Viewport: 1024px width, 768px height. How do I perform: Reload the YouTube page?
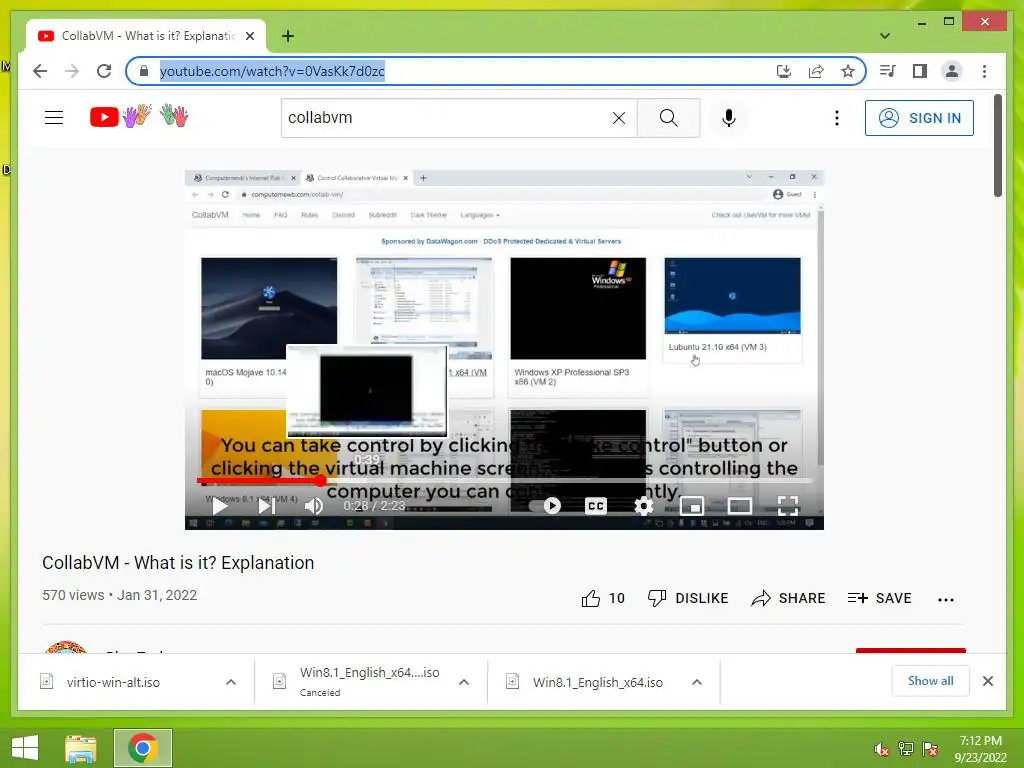104,71
